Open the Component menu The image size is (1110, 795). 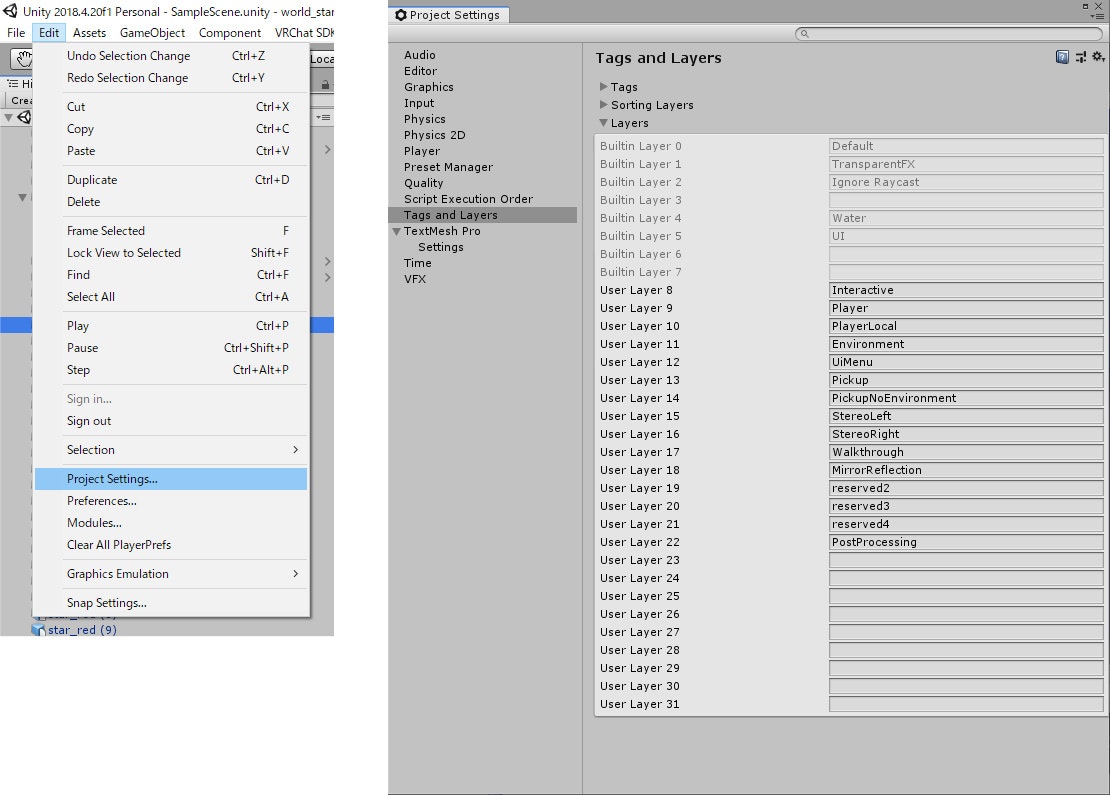coord(229,33)
